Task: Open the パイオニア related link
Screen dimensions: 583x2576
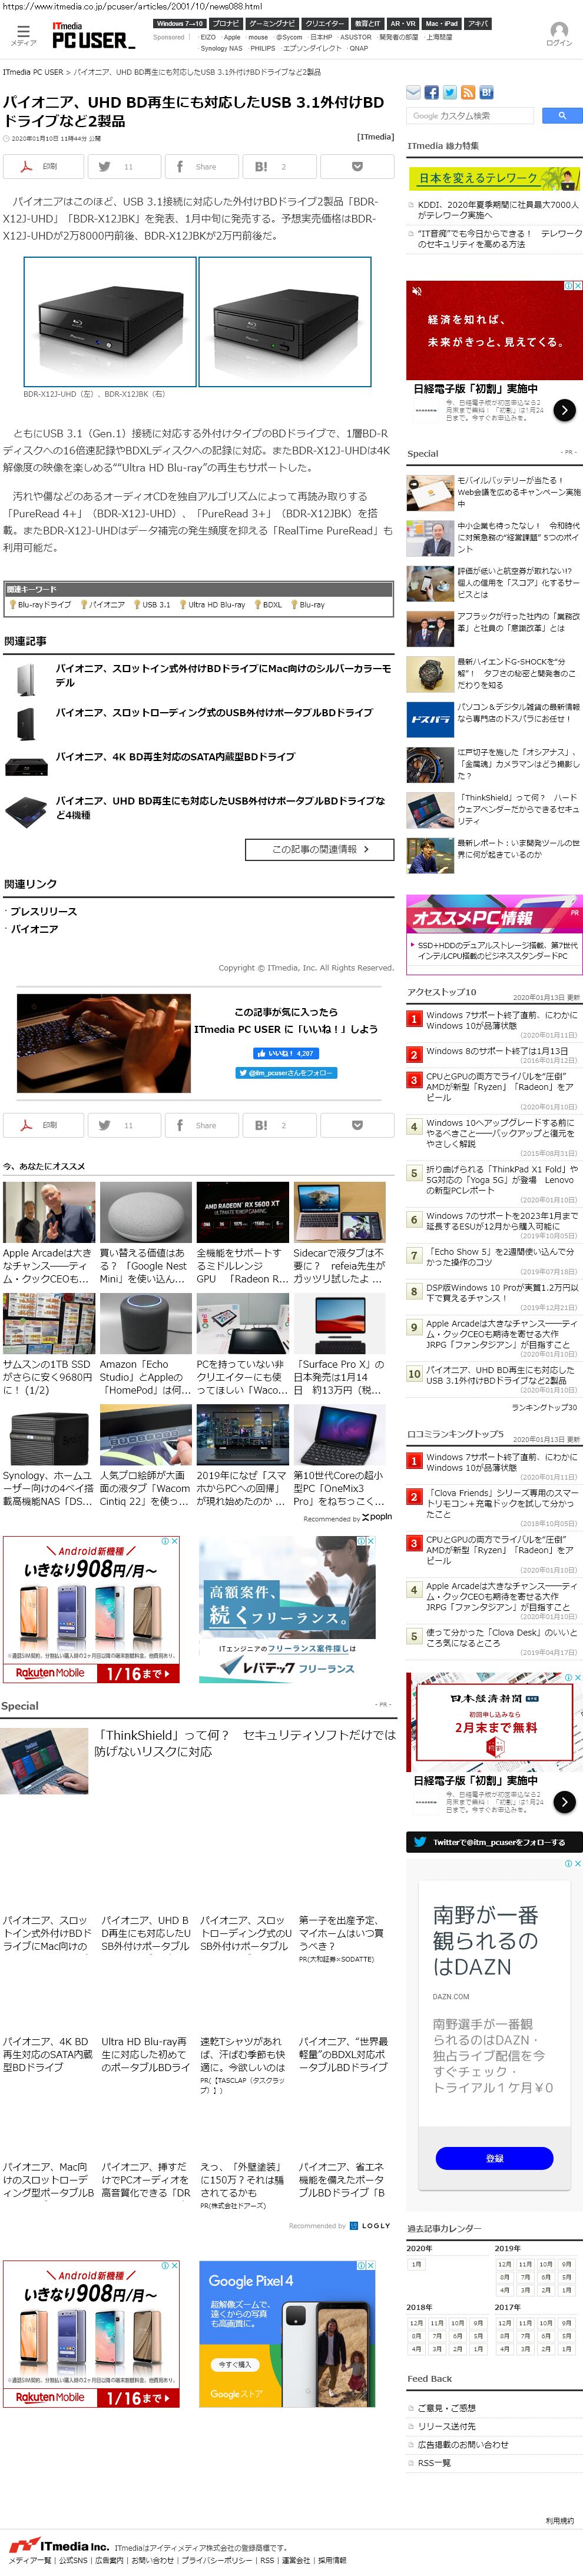Action: pos(34,929)
